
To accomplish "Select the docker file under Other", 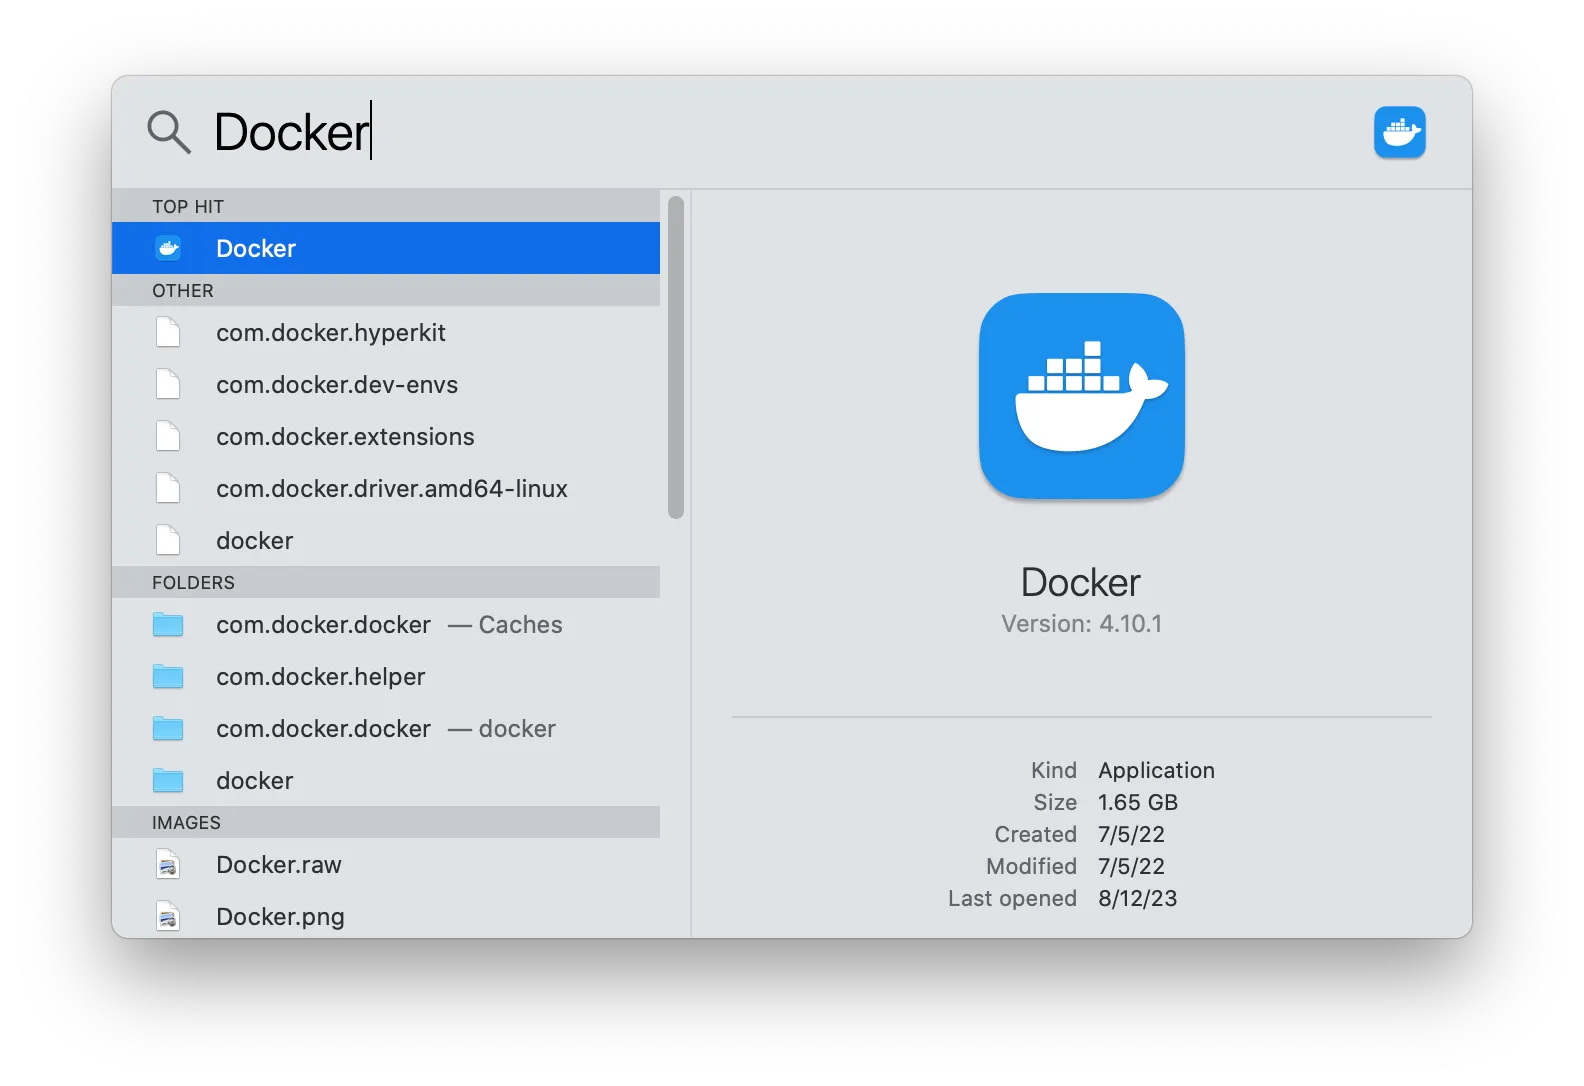I will click(x=386, y=540).
